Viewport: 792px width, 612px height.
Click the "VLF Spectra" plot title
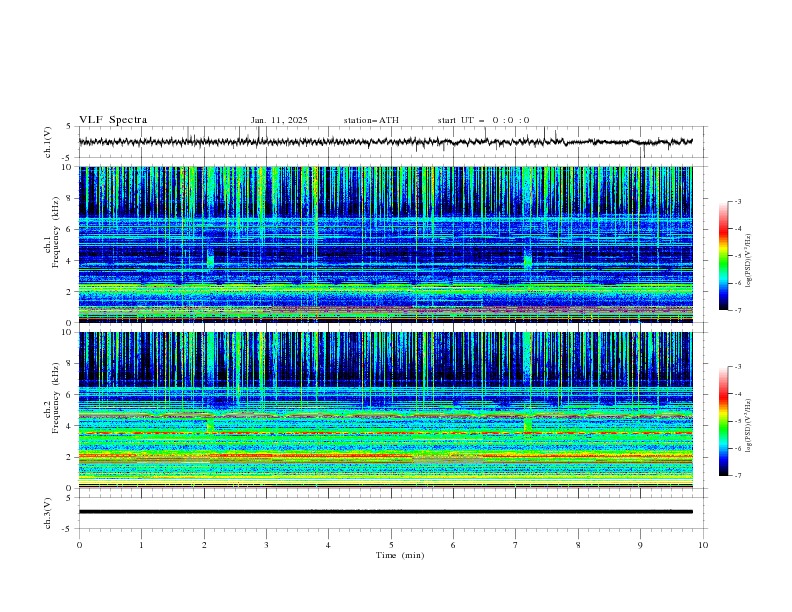[x=113, y=120]
